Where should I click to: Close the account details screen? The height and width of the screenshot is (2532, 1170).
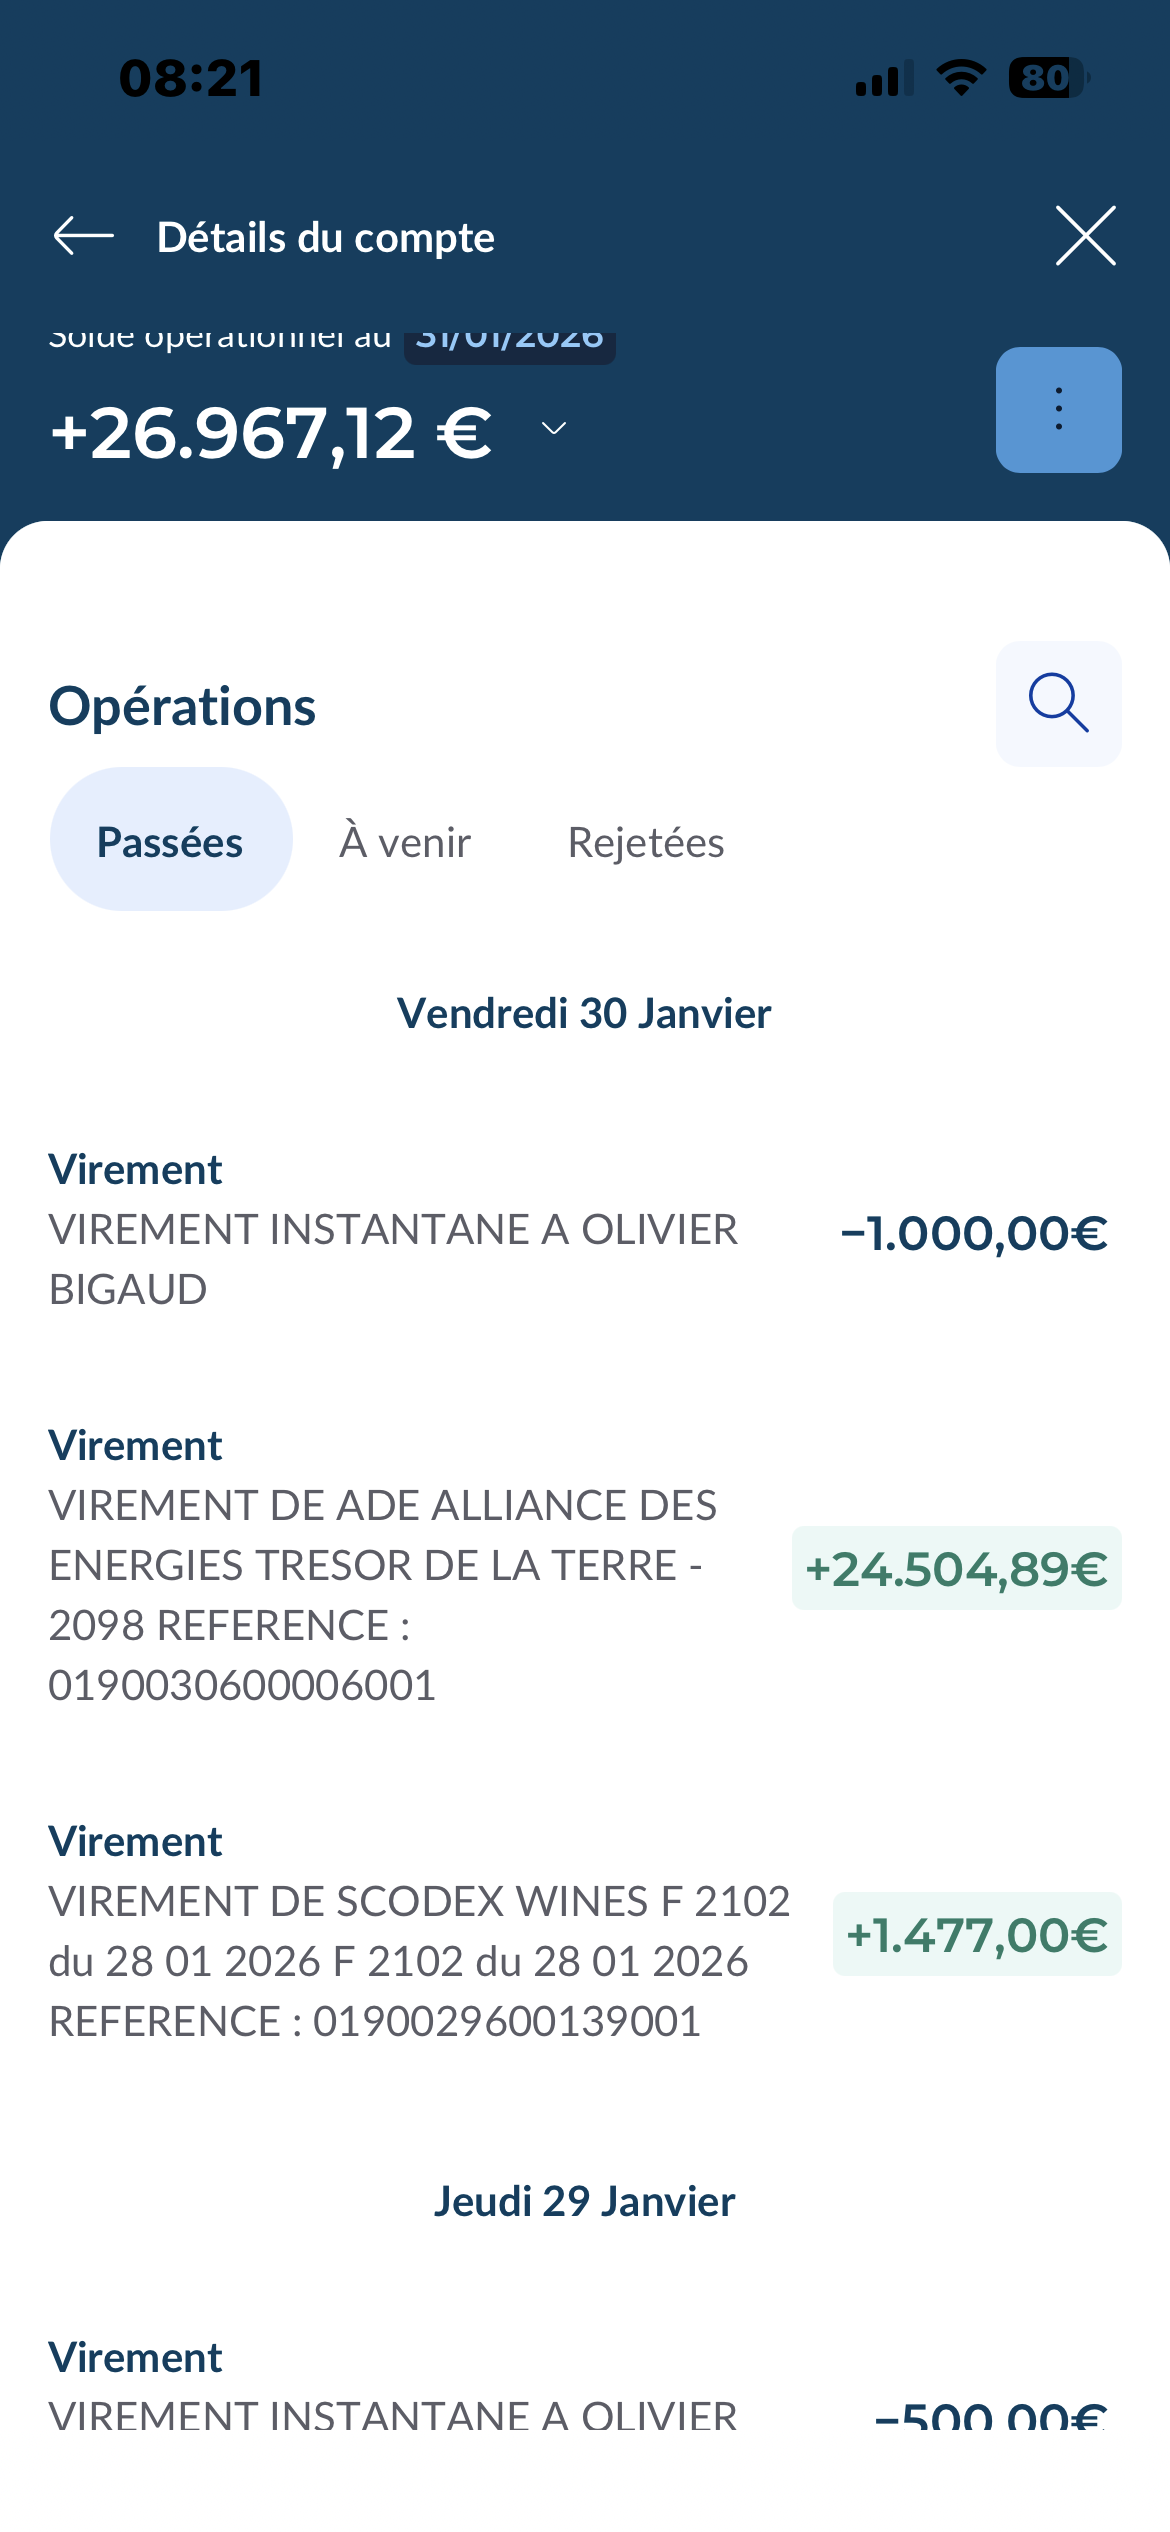click(1085, 237)
